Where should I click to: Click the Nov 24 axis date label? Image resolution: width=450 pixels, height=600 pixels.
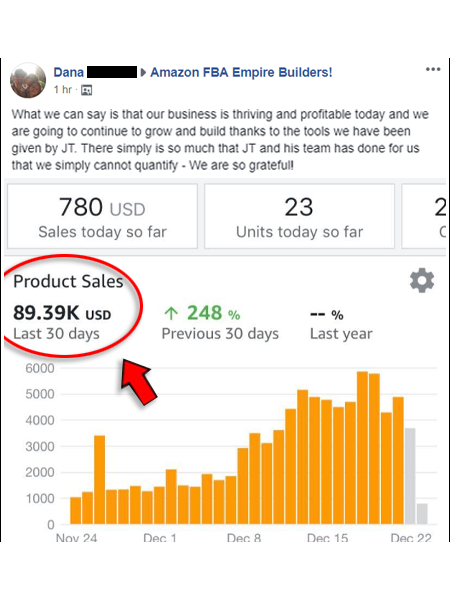(x=77, y=537)
